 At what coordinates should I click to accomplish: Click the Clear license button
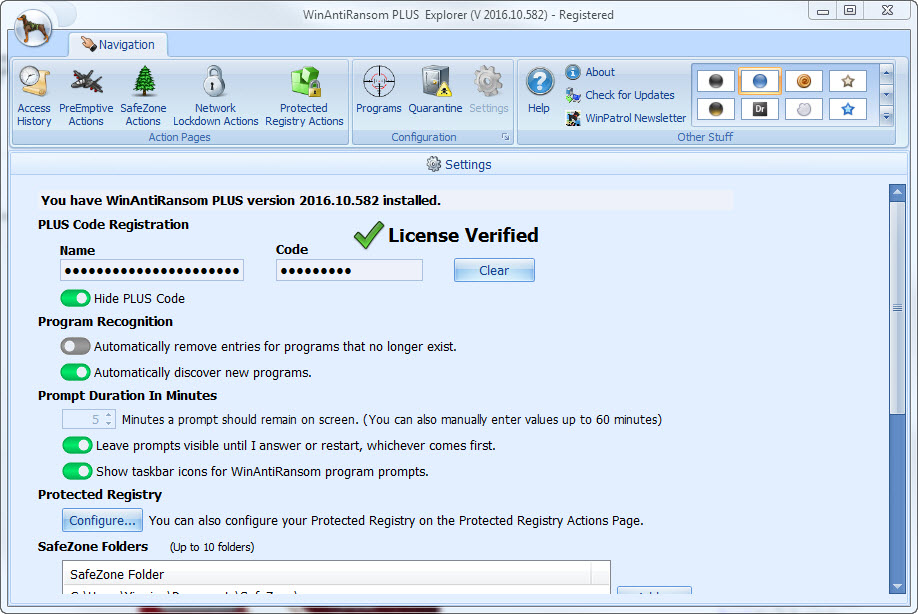click(x=494, y=270)
